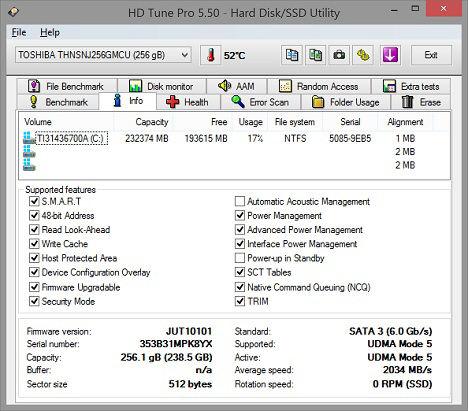The height and width of the screenshot is (411, 468).
Task: Click the Serial column header
Action: [x=350, y=122]
